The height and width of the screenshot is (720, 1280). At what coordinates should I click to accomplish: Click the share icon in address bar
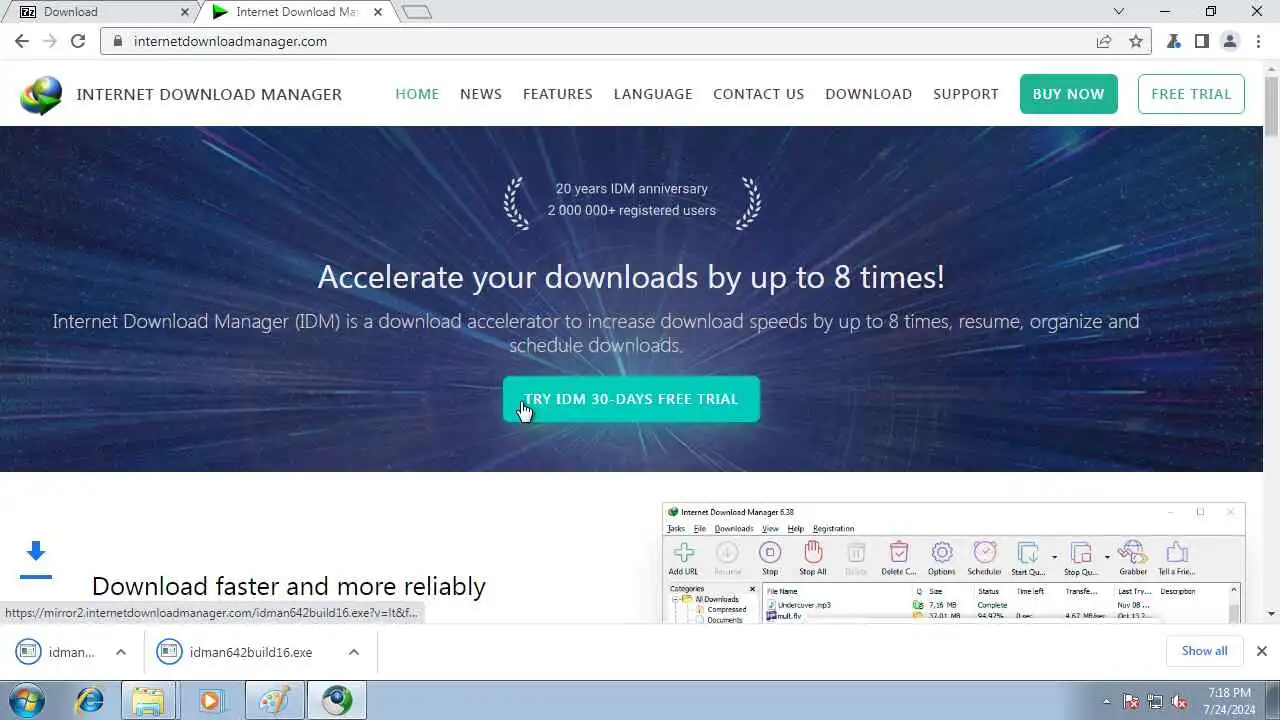[1104, 41]
